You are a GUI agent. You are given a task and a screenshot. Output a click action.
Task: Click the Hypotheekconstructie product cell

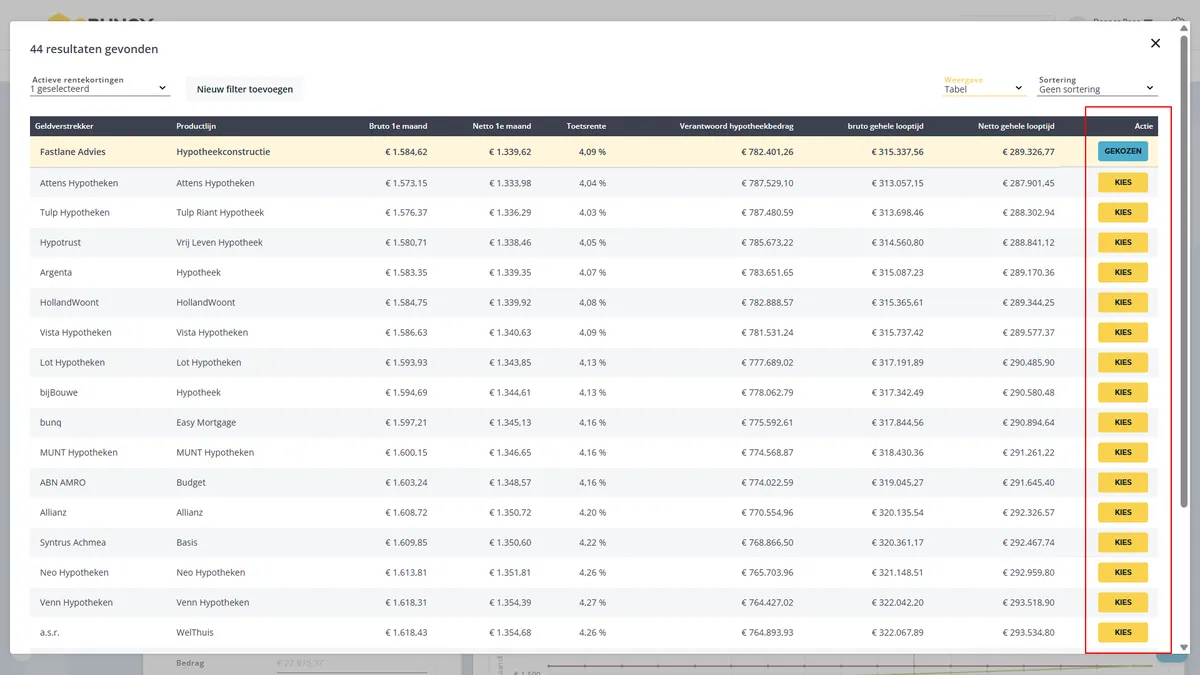pos(223,152)
